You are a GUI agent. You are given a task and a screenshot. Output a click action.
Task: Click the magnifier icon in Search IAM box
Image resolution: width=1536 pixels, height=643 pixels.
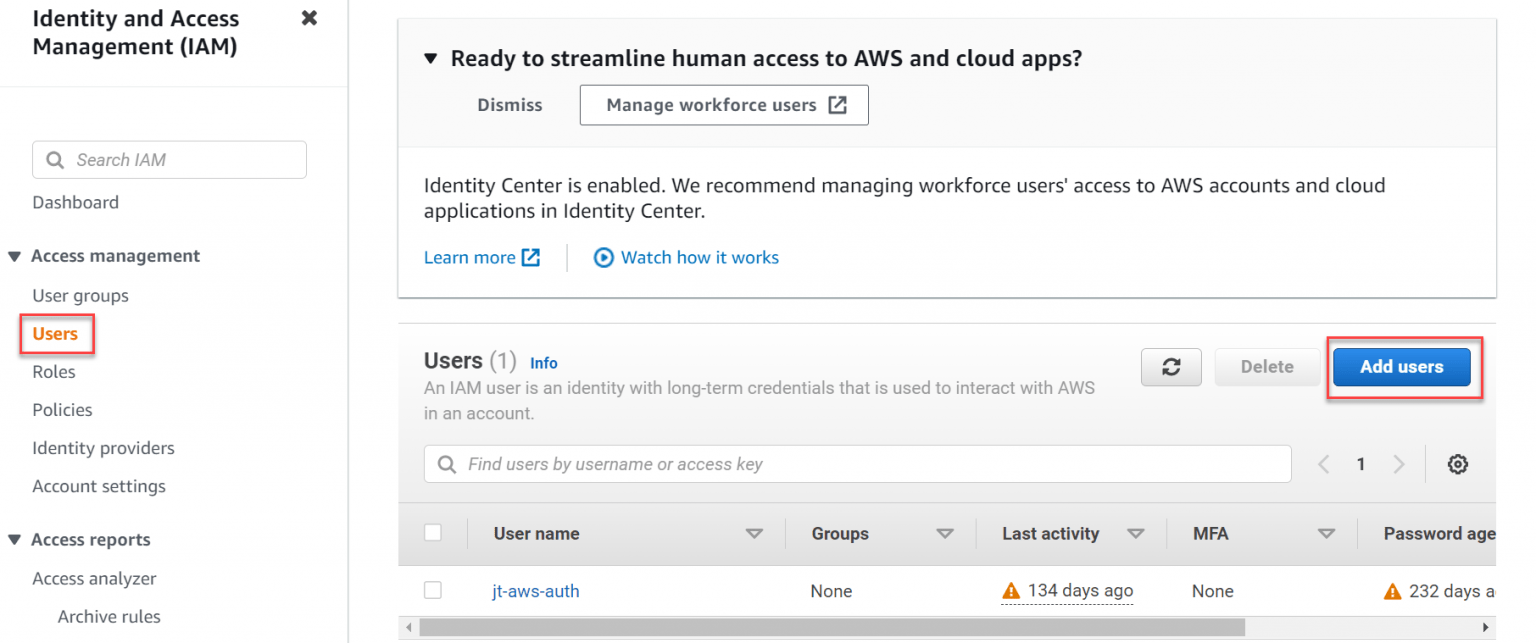57,159
